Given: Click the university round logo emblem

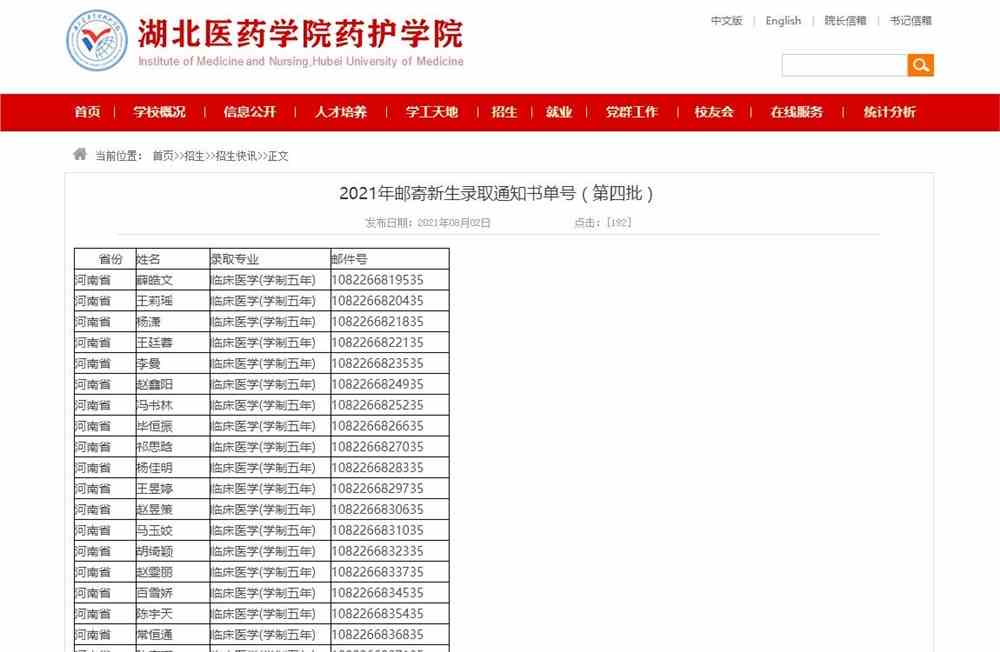Looking at the screenshot, I should [x=97, y=40].
